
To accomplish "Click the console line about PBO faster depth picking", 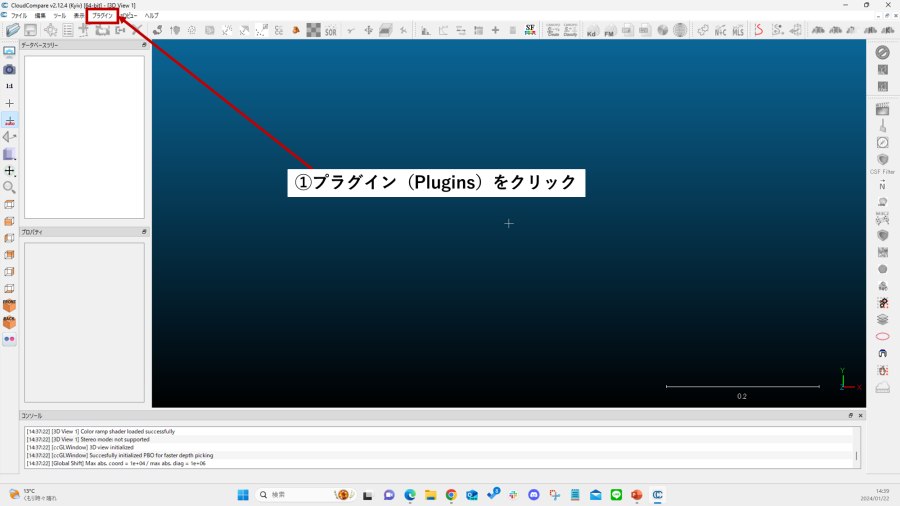I will [119, 456].
